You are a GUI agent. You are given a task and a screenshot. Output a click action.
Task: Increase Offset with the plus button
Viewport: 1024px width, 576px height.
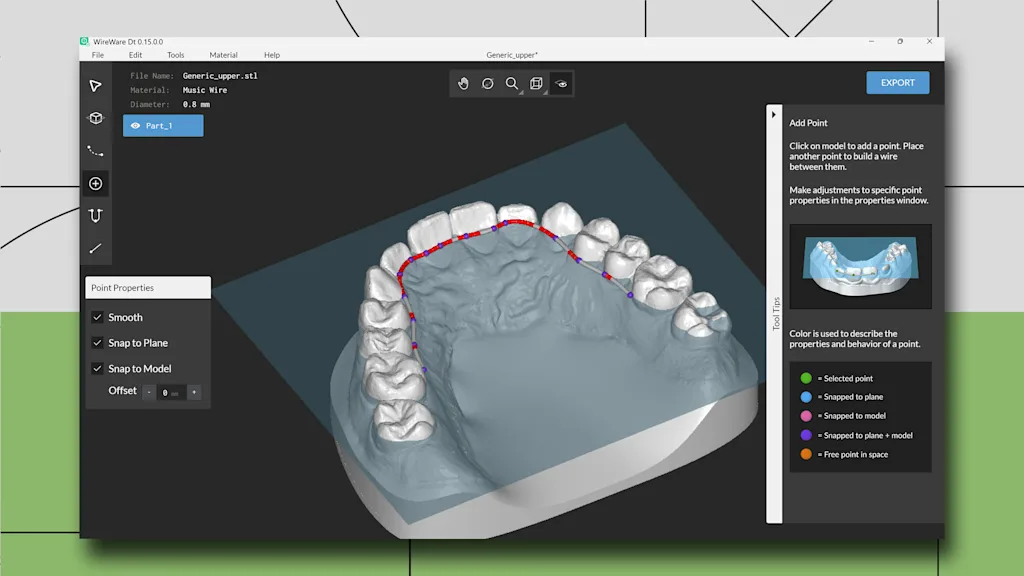pyautogui.click(x=194, y=393)
